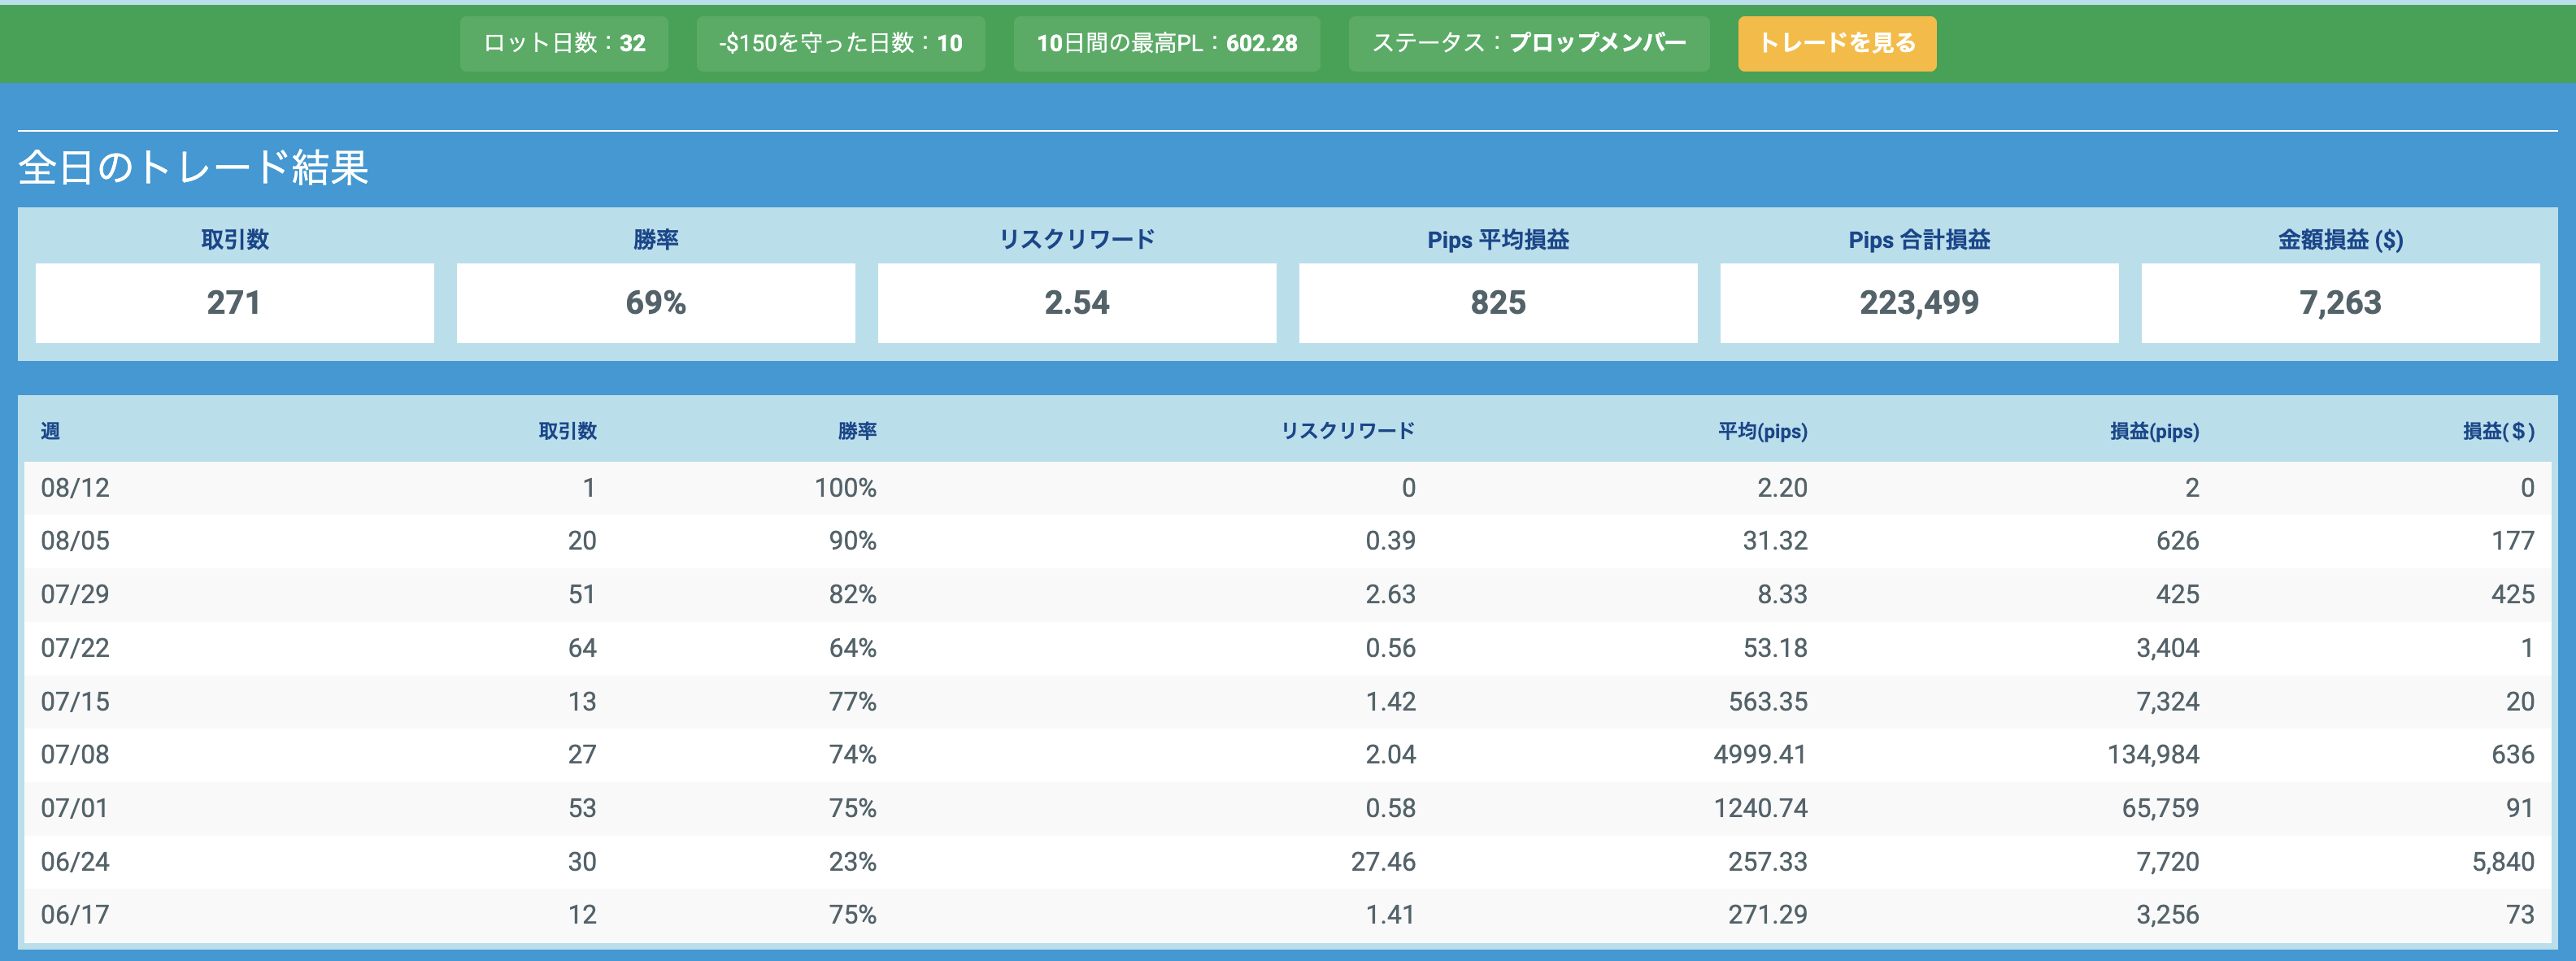This screenshot has height=961, width=2576.
Task: Click the 3,256 pips profit cell
Action: pos(2167,915)
